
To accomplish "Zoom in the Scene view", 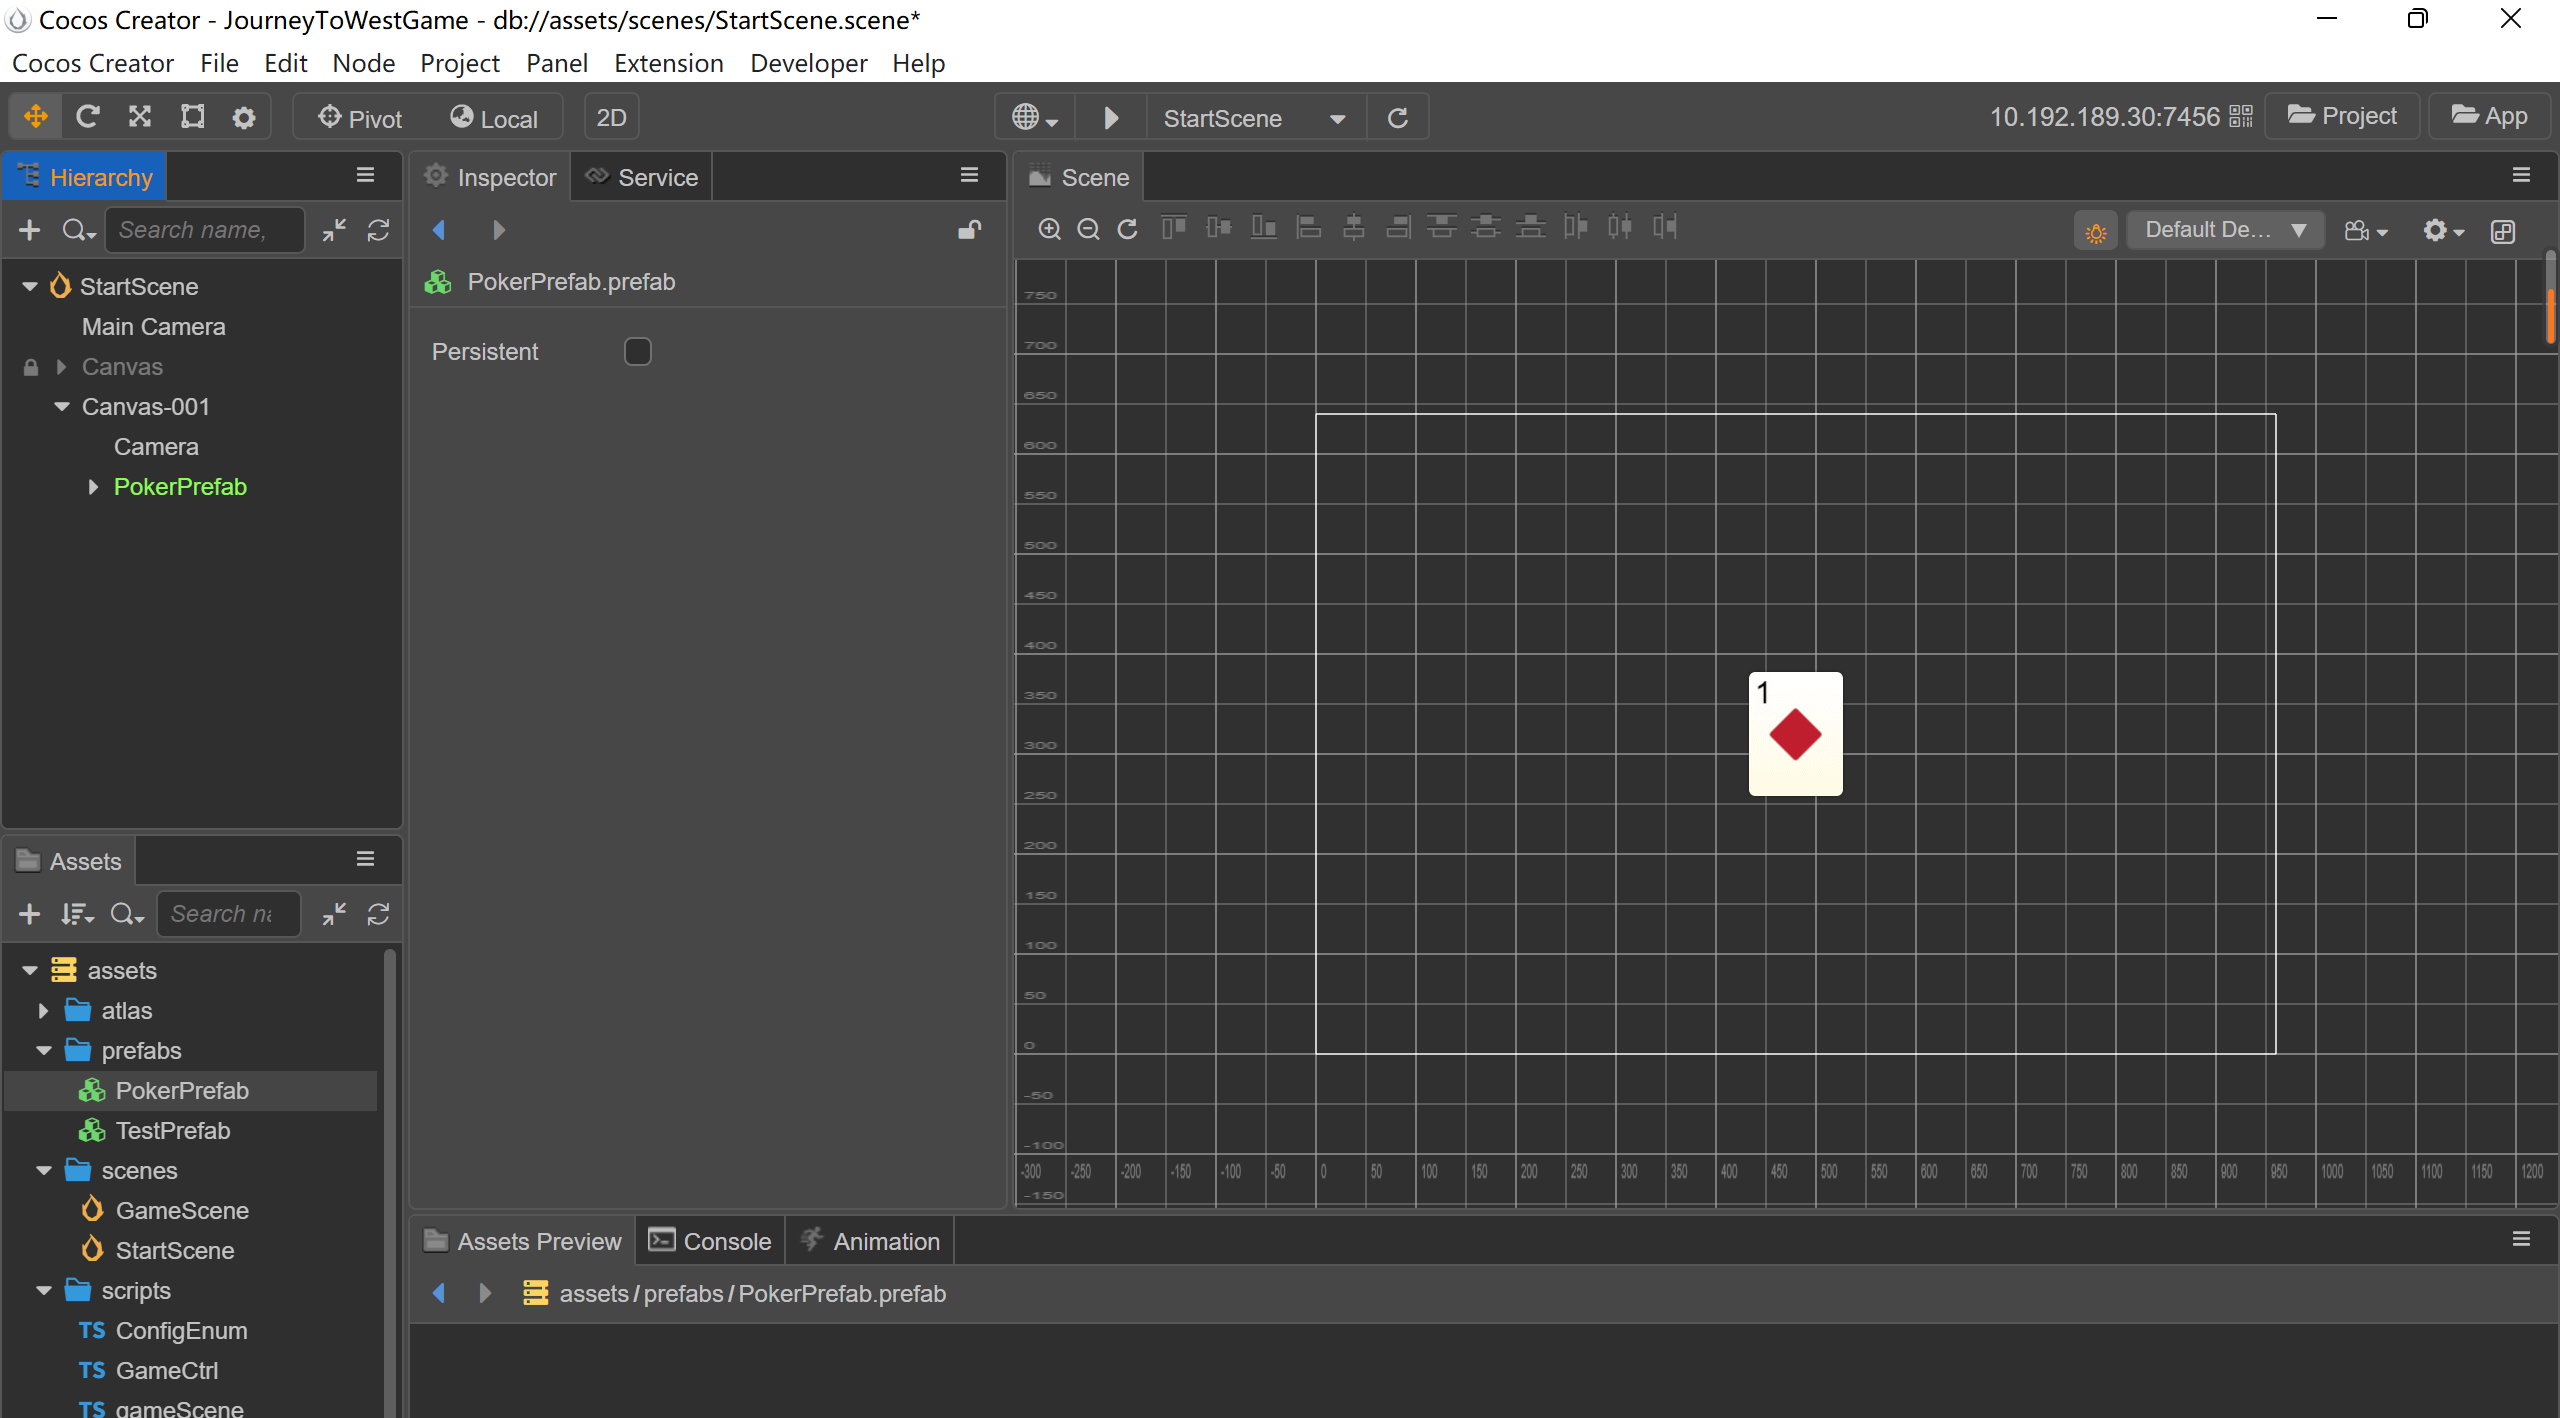I will pyautogui.click(x=1049, y=229).
